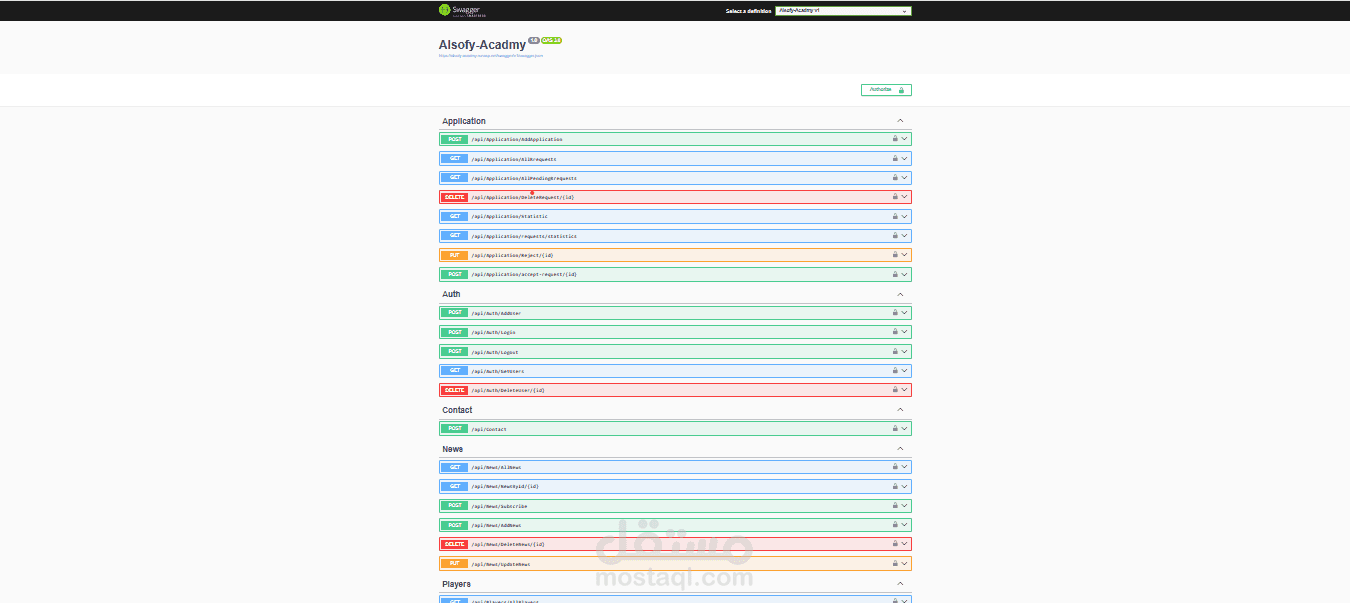Click the Auth section heading

coord(452,294)
